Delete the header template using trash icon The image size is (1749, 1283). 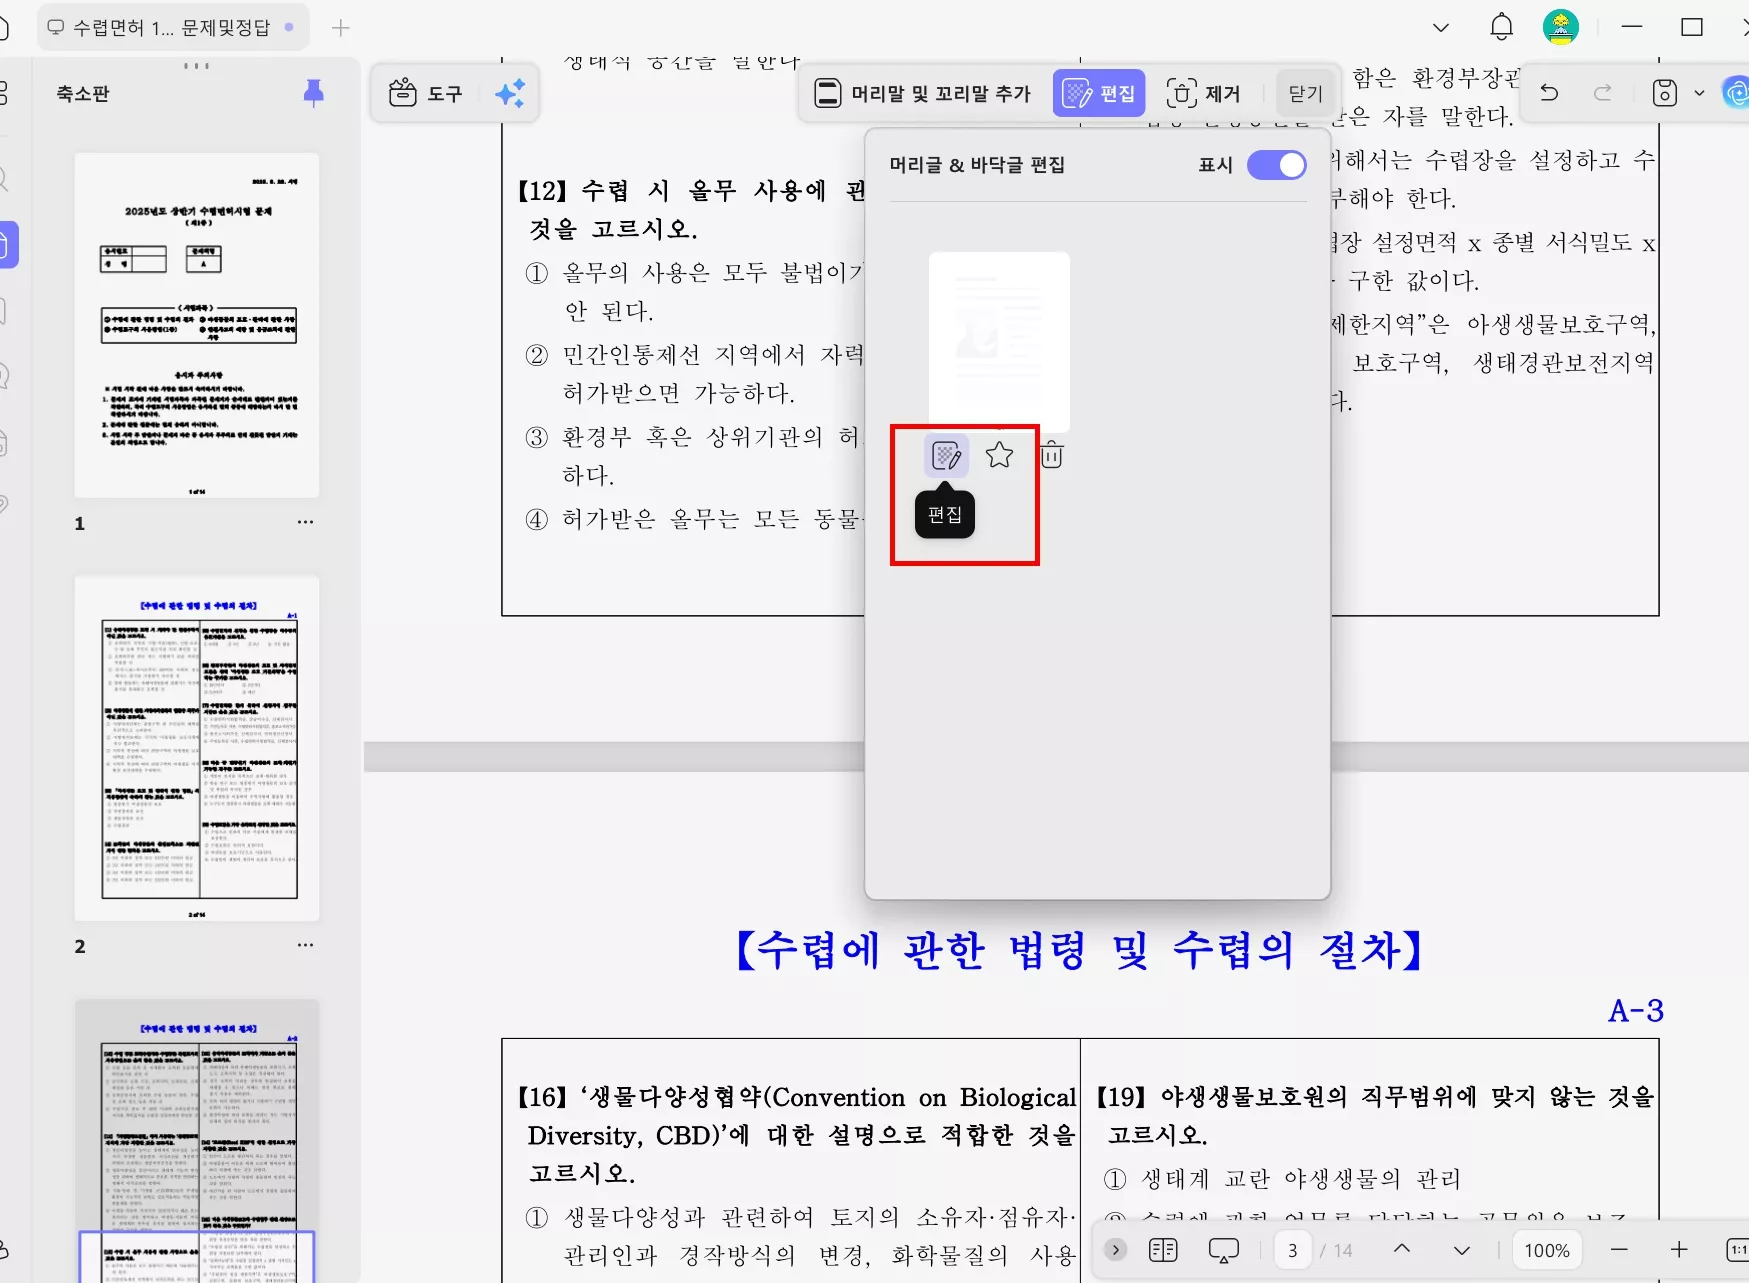[x=1052, y=455]
